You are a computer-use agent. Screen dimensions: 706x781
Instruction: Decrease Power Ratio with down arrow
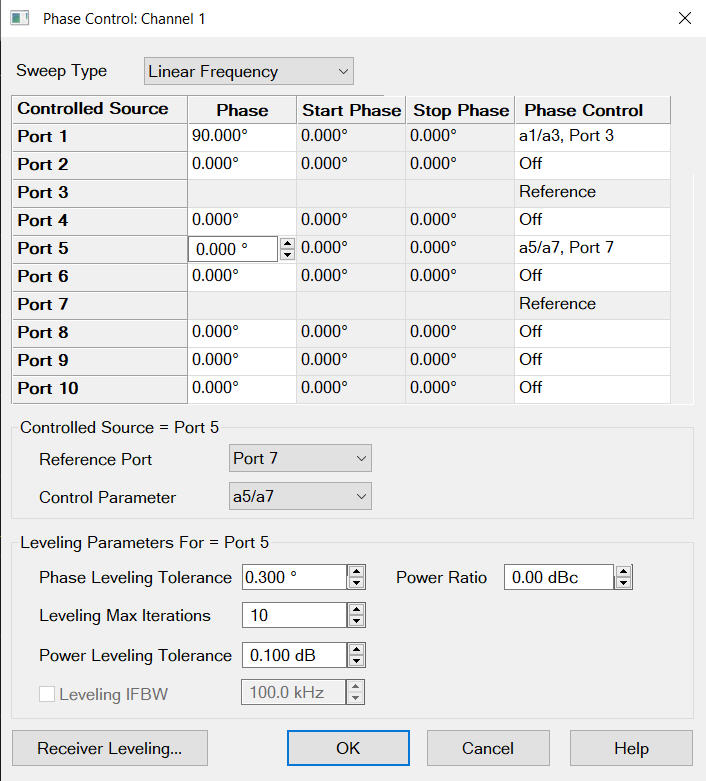(x=623, y=583)
